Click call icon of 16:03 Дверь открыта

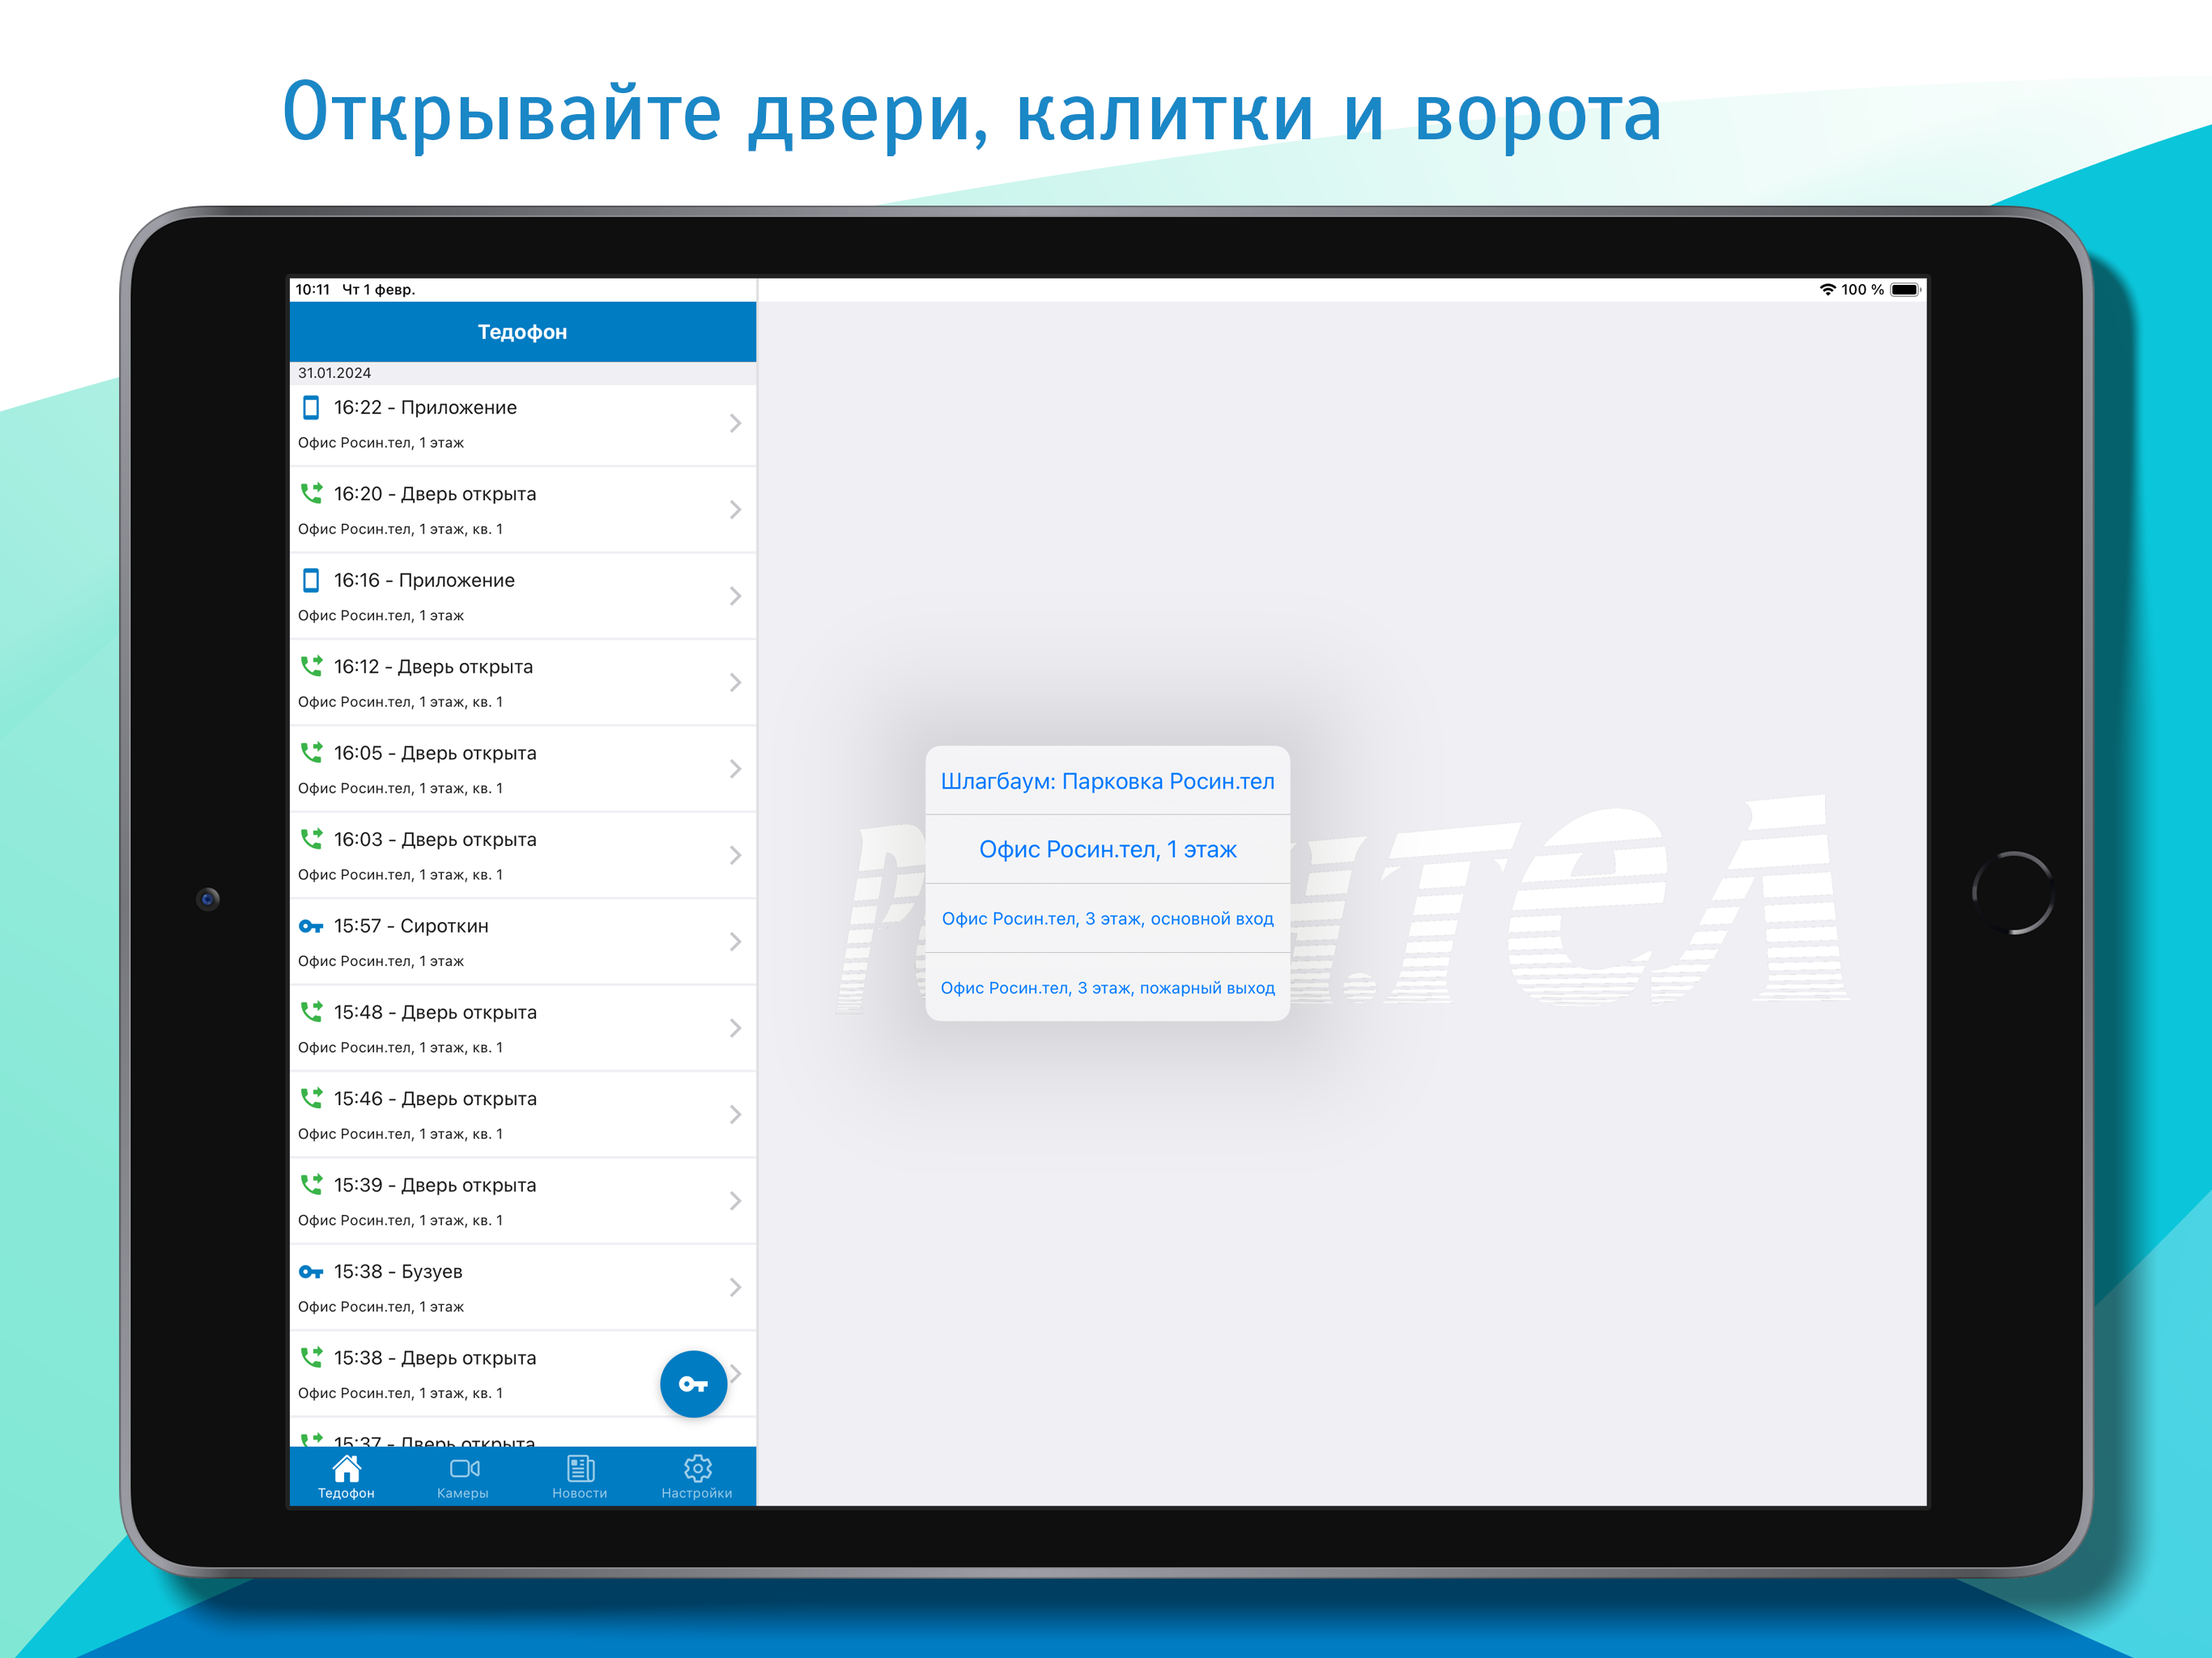[311, 839]
